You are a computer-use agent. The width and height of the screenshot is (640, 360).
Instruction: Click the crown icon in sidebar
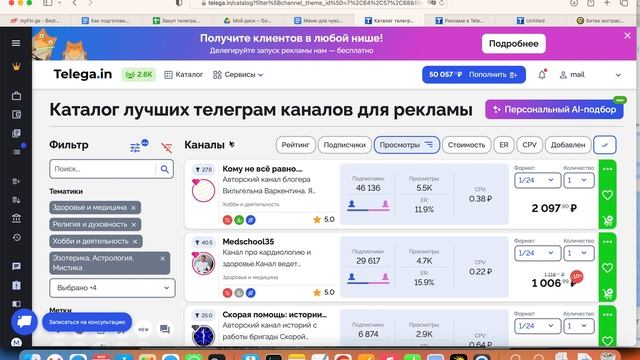tap(16, 67)
